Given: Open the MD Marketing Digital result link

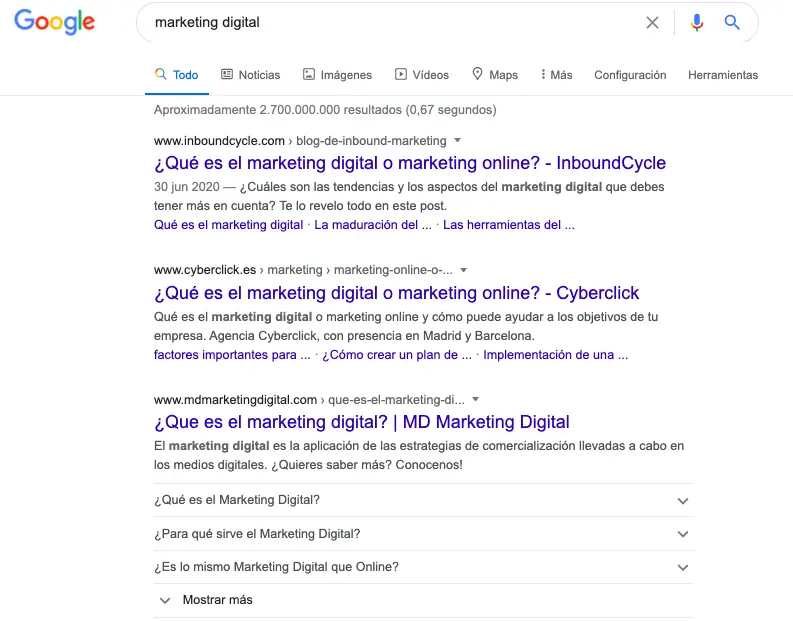Looking at the screenshot, I should (361, 422).
